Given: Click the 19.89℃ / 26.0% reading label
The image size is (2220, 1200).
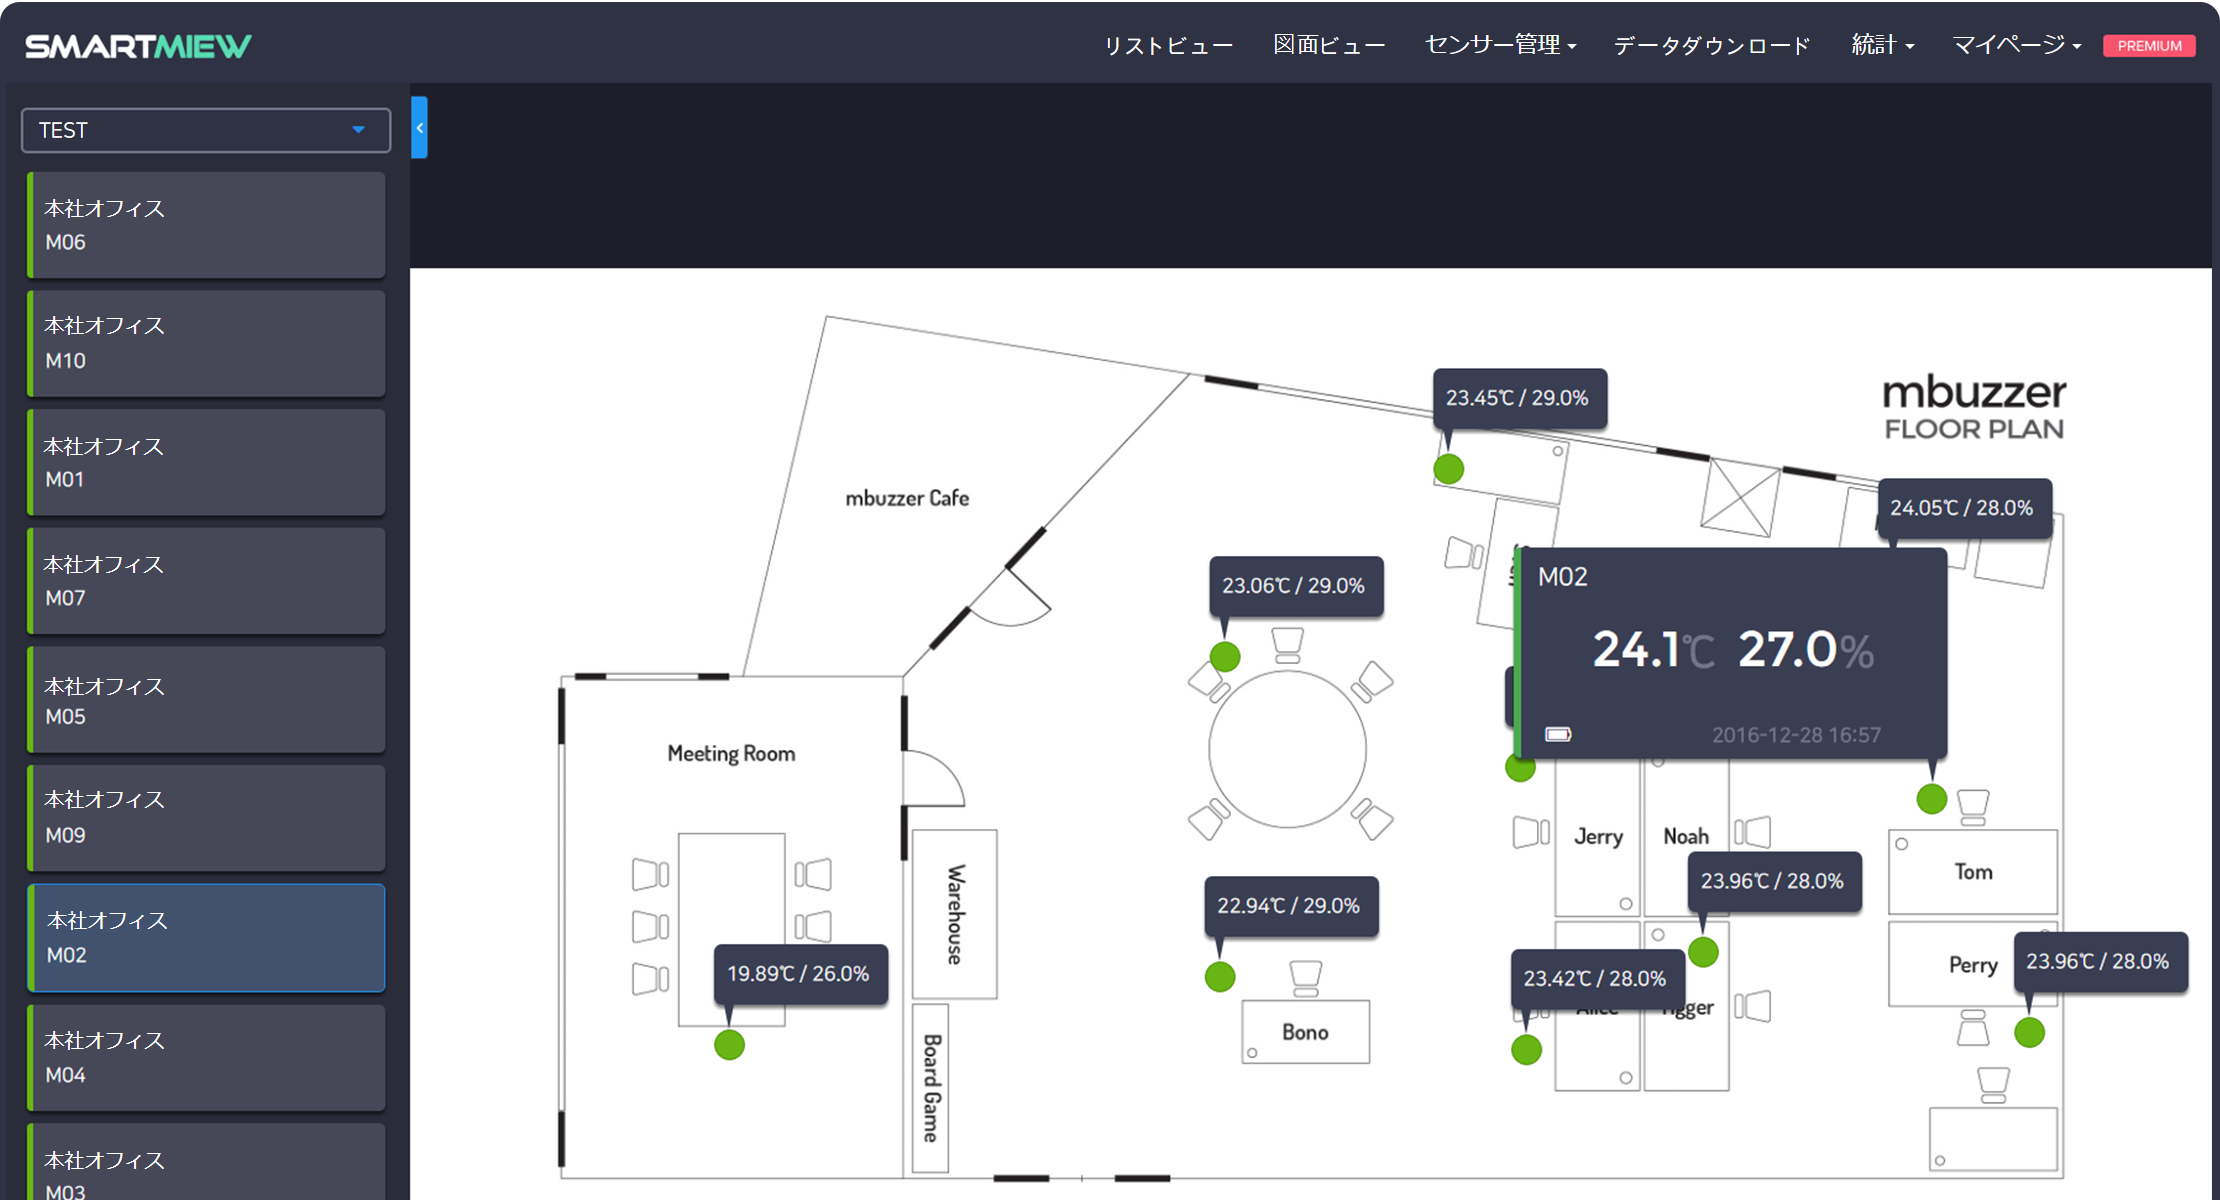Looking at the screenshot, I should point(799,973).
